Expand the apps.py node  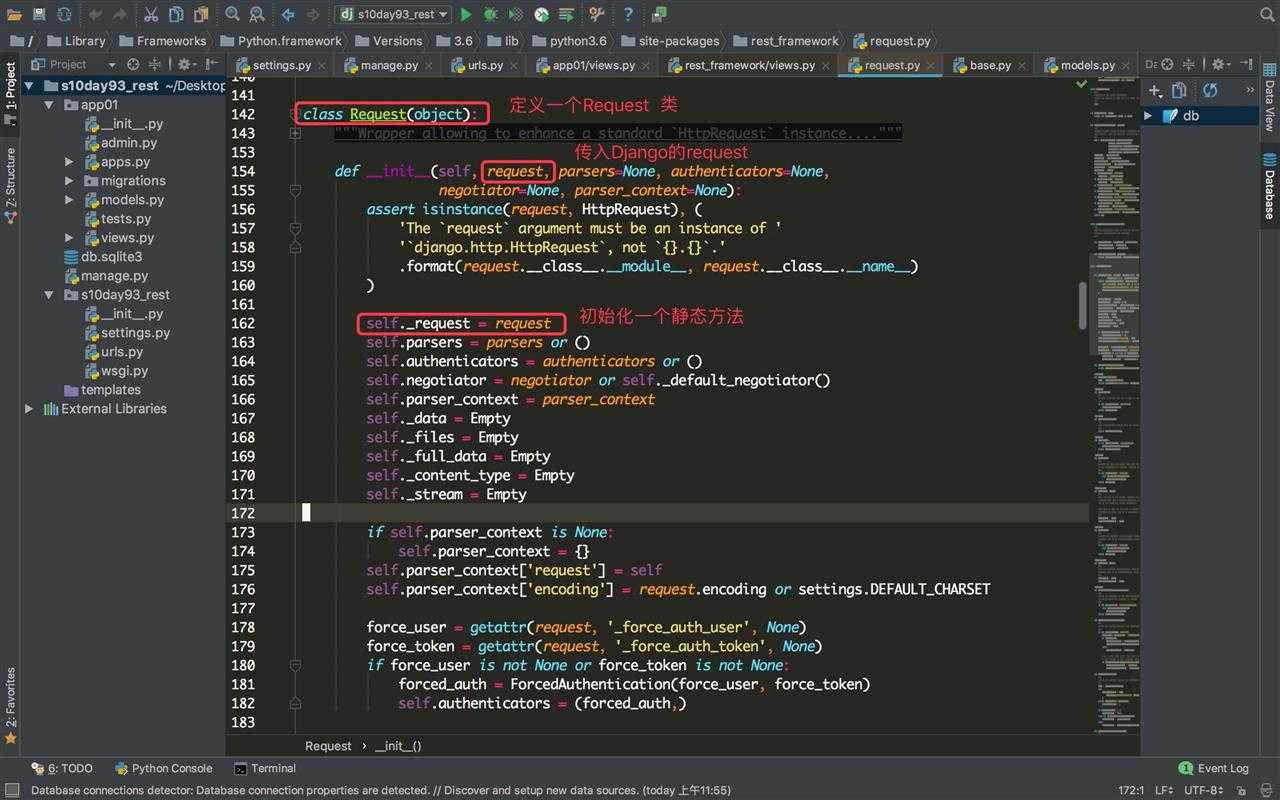[69, 162]
